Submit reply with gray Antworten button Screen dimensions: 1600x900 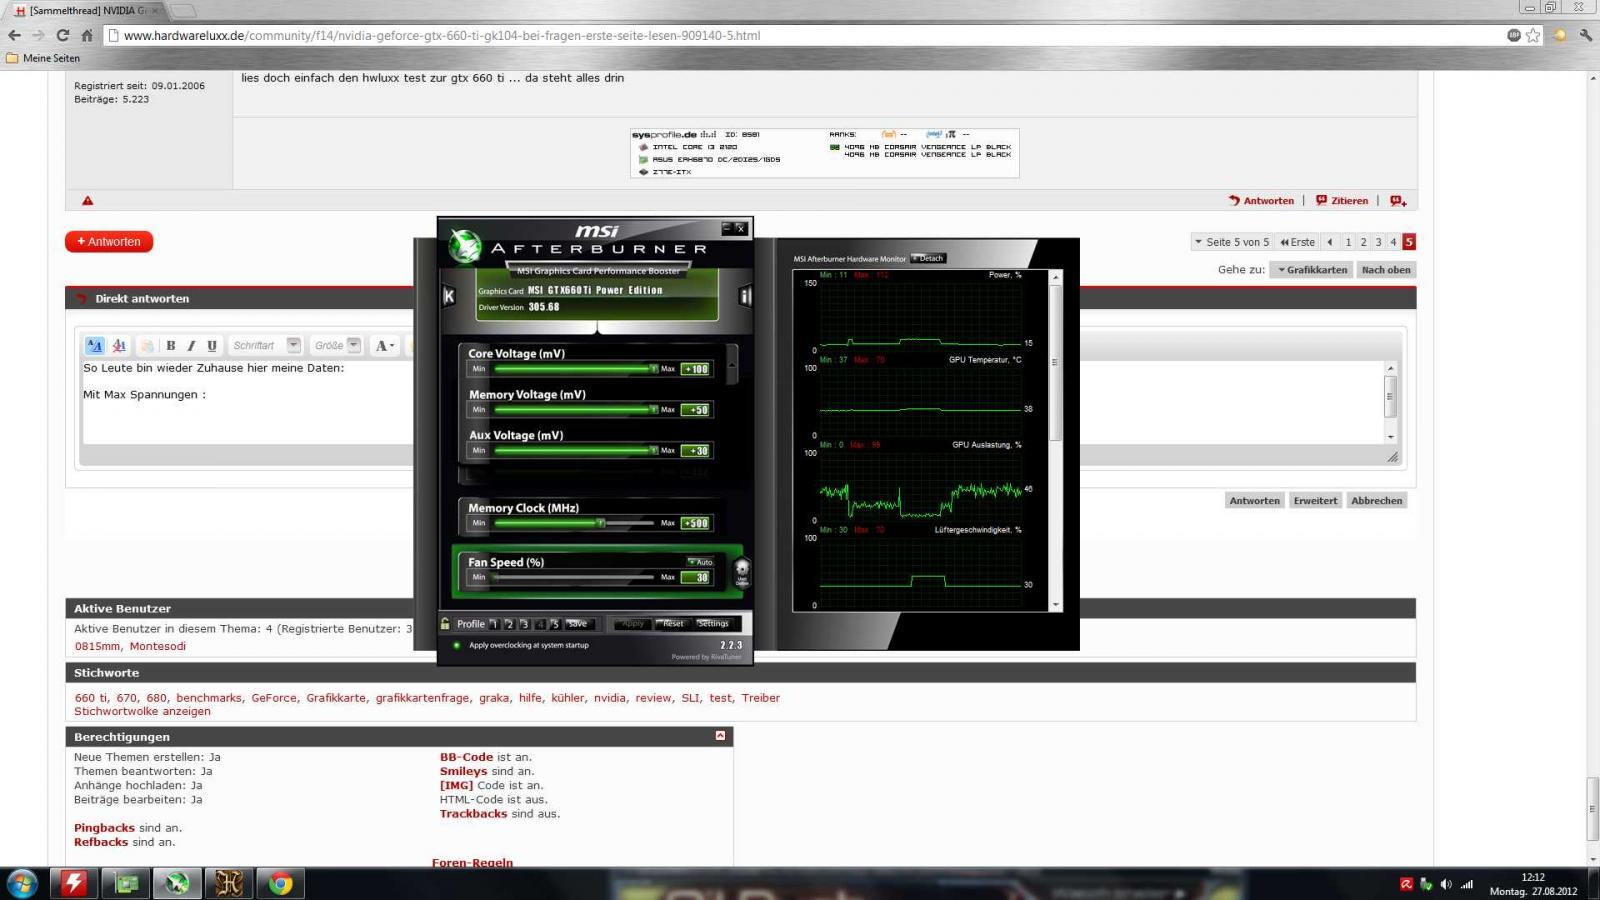pyautogui.click(x=1254, y=501)
